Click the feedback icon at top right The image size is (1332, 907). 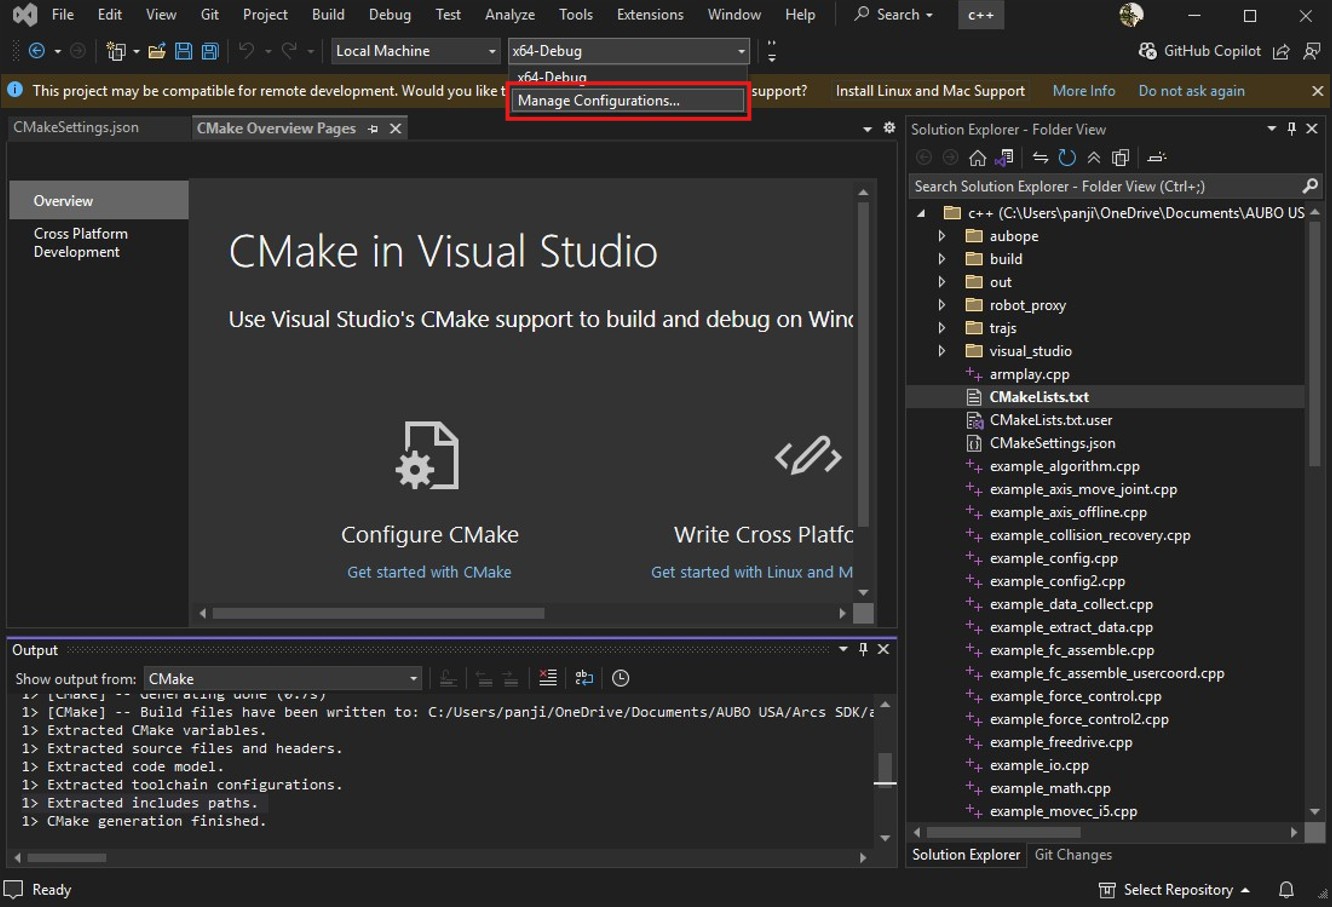[1312, 51]
